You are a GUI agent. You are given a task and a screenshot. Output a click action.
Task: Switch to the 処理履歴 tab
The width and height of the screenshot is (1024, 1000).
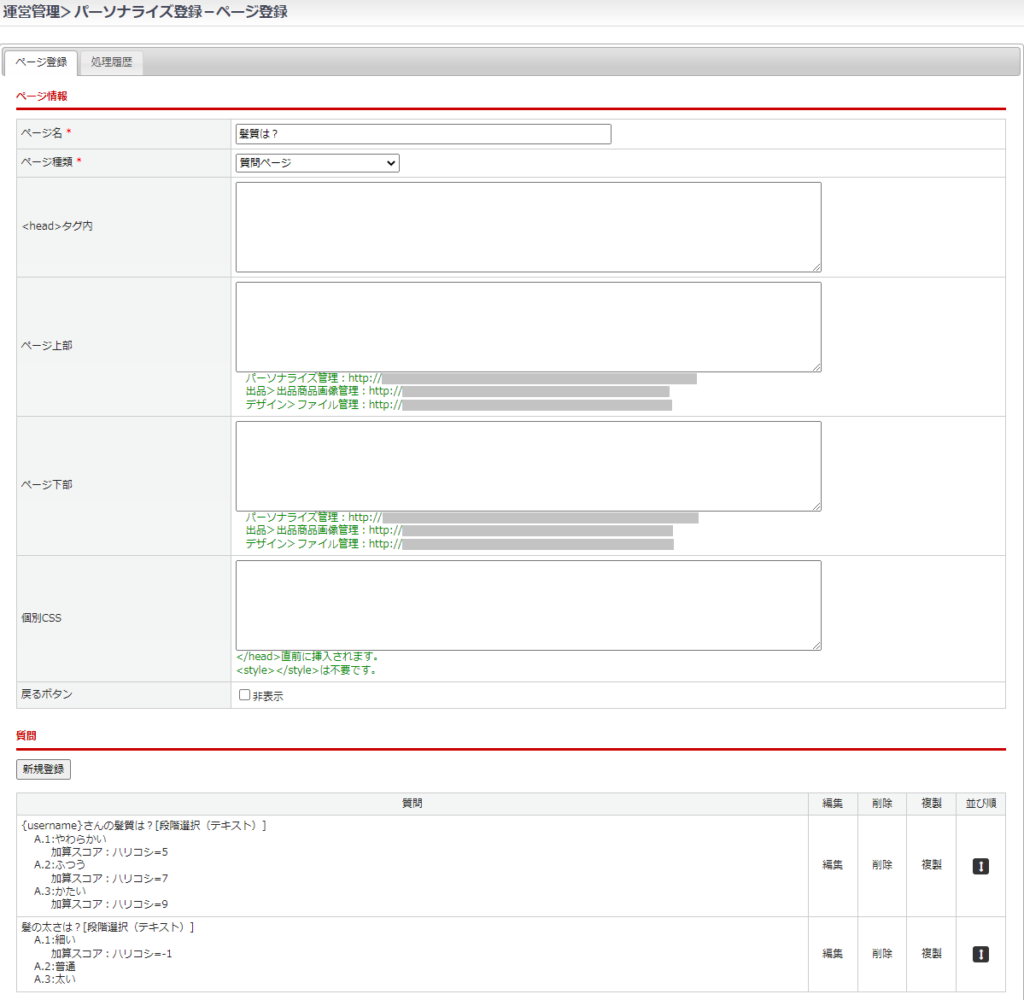[111, 62]
